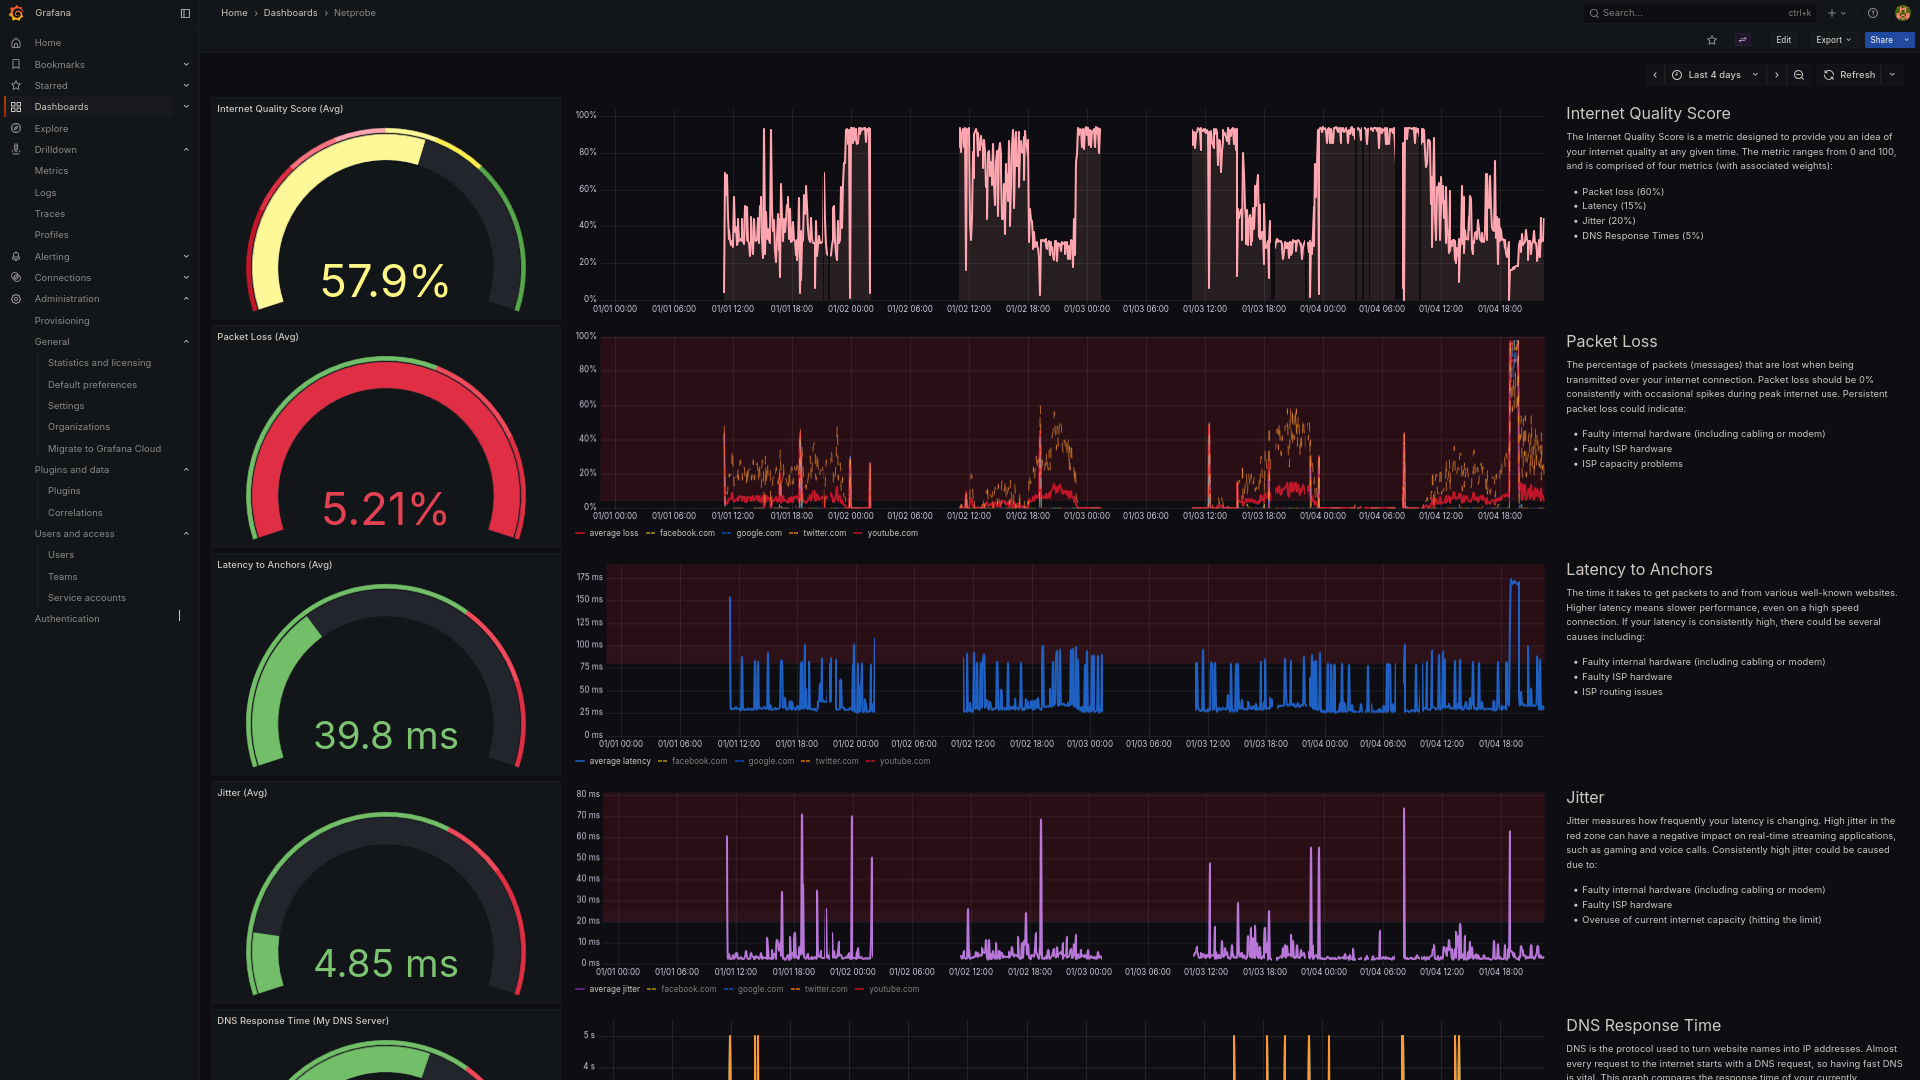1920x1080 pixels.
Task: Dock or undock the sidebar menu icon
Action: (x=185, y=13)
